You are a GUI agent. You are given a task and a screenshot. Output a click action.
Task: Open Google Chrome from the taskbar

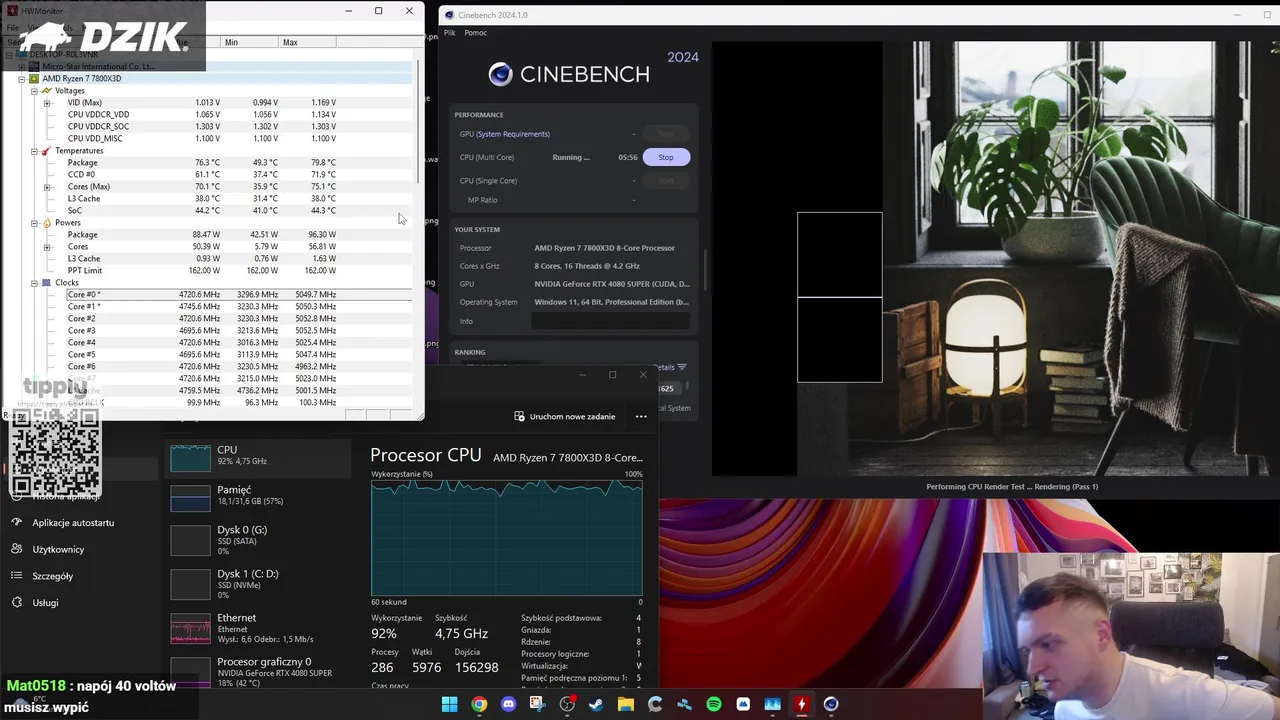479,704
